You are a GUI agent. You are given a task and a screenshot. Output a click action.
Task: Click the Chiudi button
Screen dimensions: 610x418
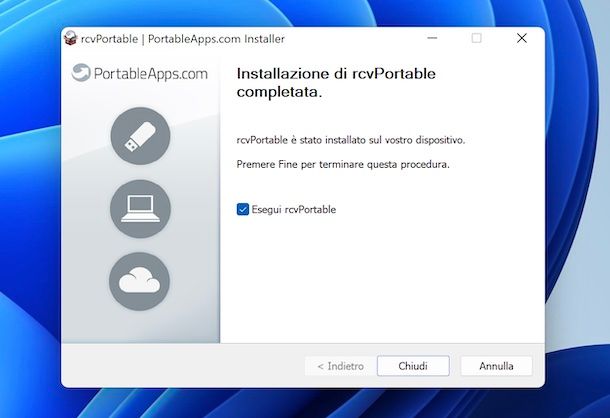pos(413,366)
